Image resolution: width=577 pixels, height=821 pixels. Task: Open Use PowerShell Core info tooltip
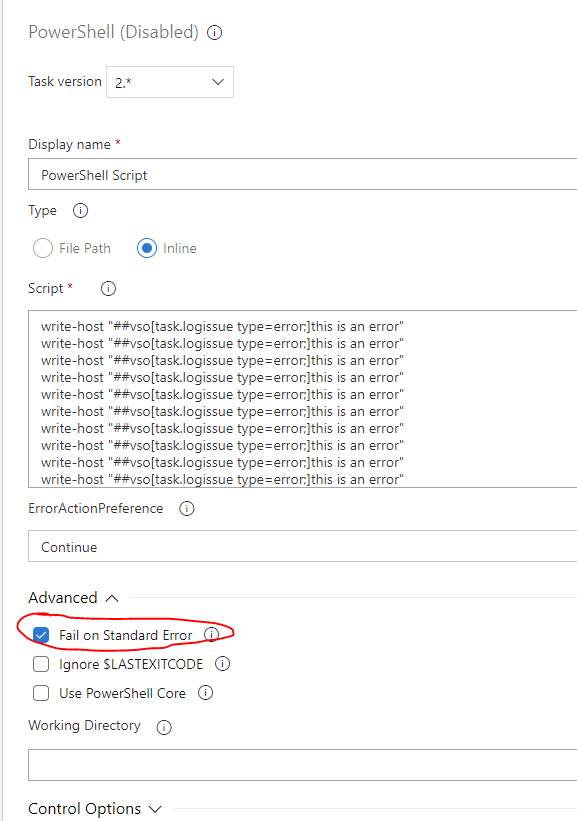pyautogui.click(x=204, y=693)
